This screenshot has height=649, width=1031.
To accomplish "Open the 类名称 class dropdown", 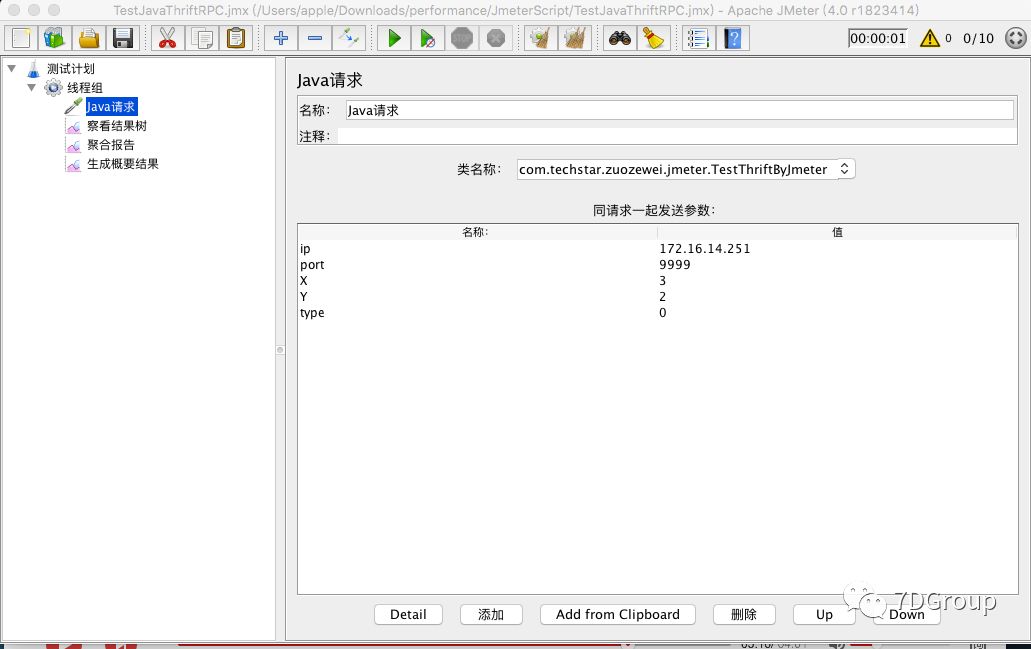I will 686,169.
